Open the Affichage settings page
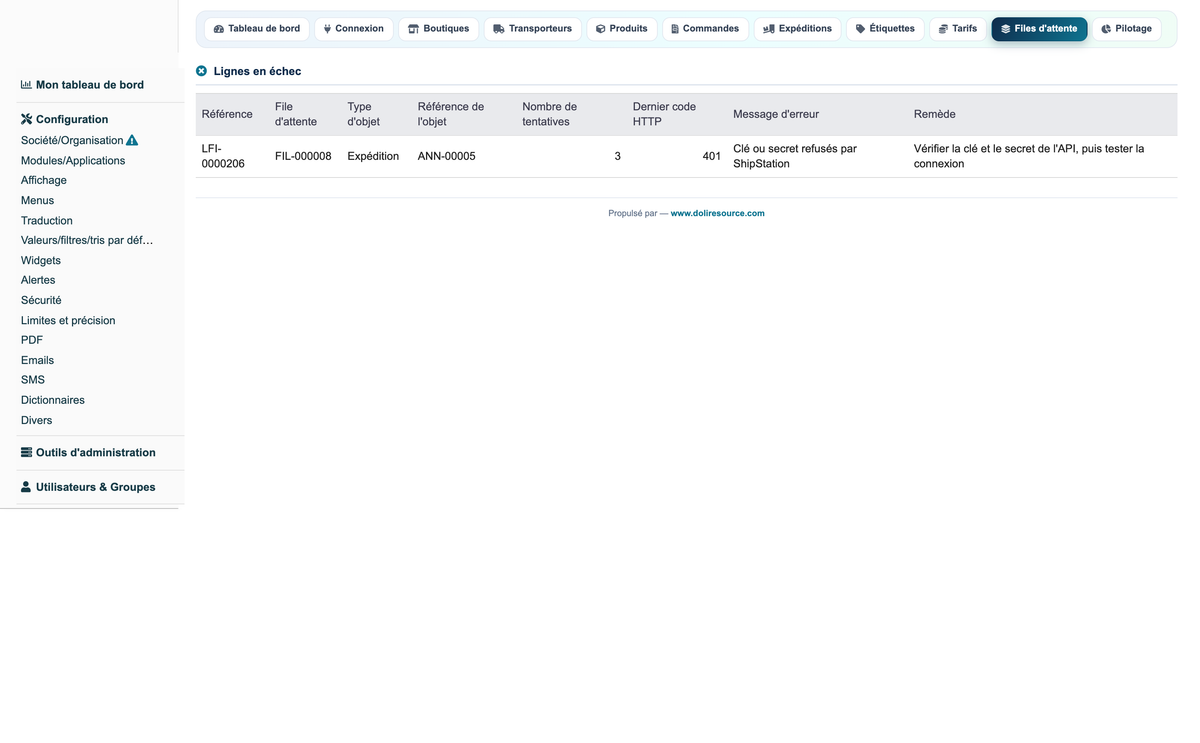The width and height of the screenshot is (1200, 743). (44, 180)
